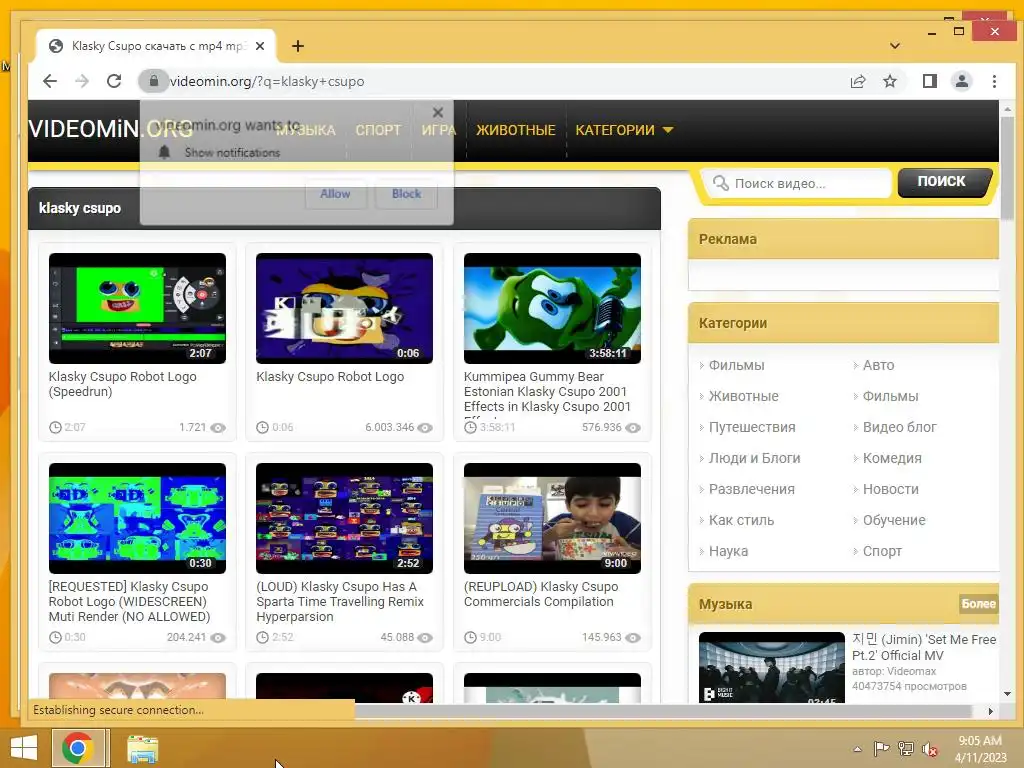Click the Более button in Музыка section

pyautogui.click(x=978, y=604)
